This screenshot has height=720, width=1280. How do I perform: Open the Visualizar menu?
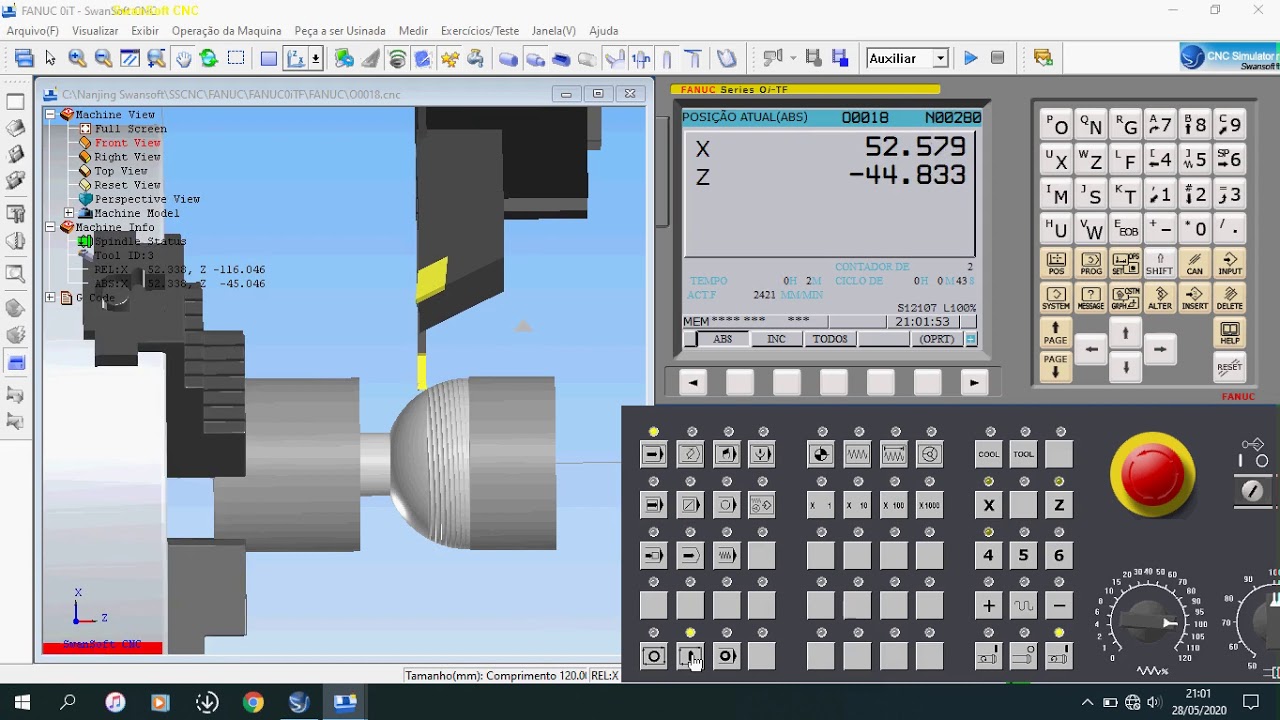[x=95, y=31]
